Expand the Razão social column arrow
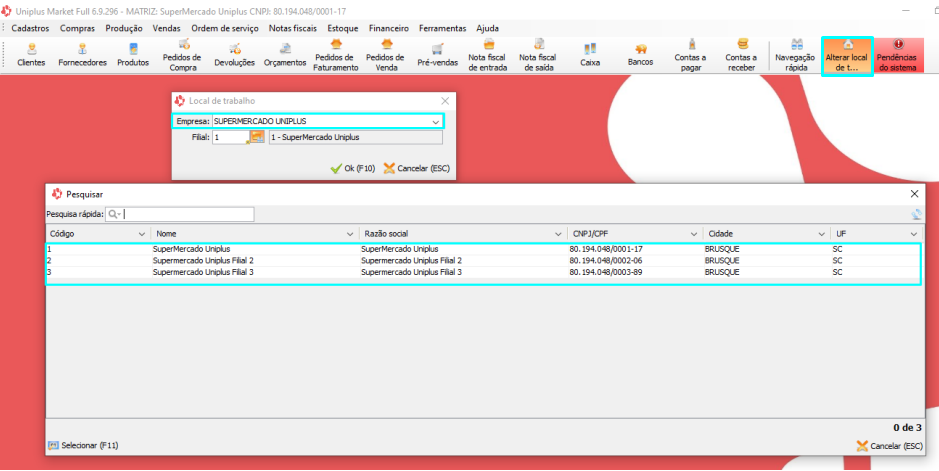The height and width of the screenshot is (471, 939). 558,234
